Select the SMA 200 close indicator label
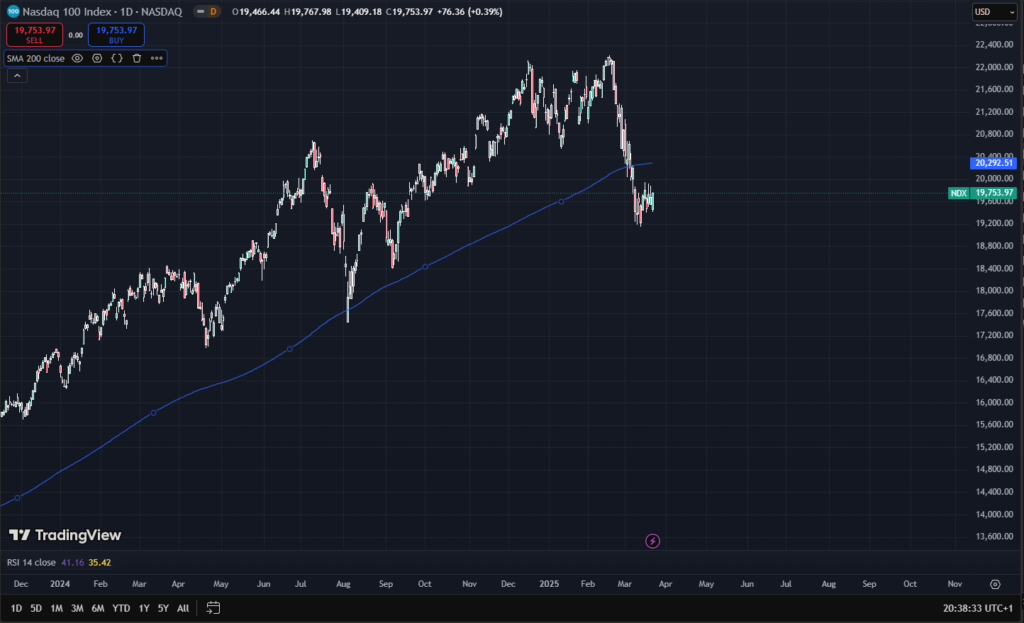1024x623 pixels. (x=35, y=58)
